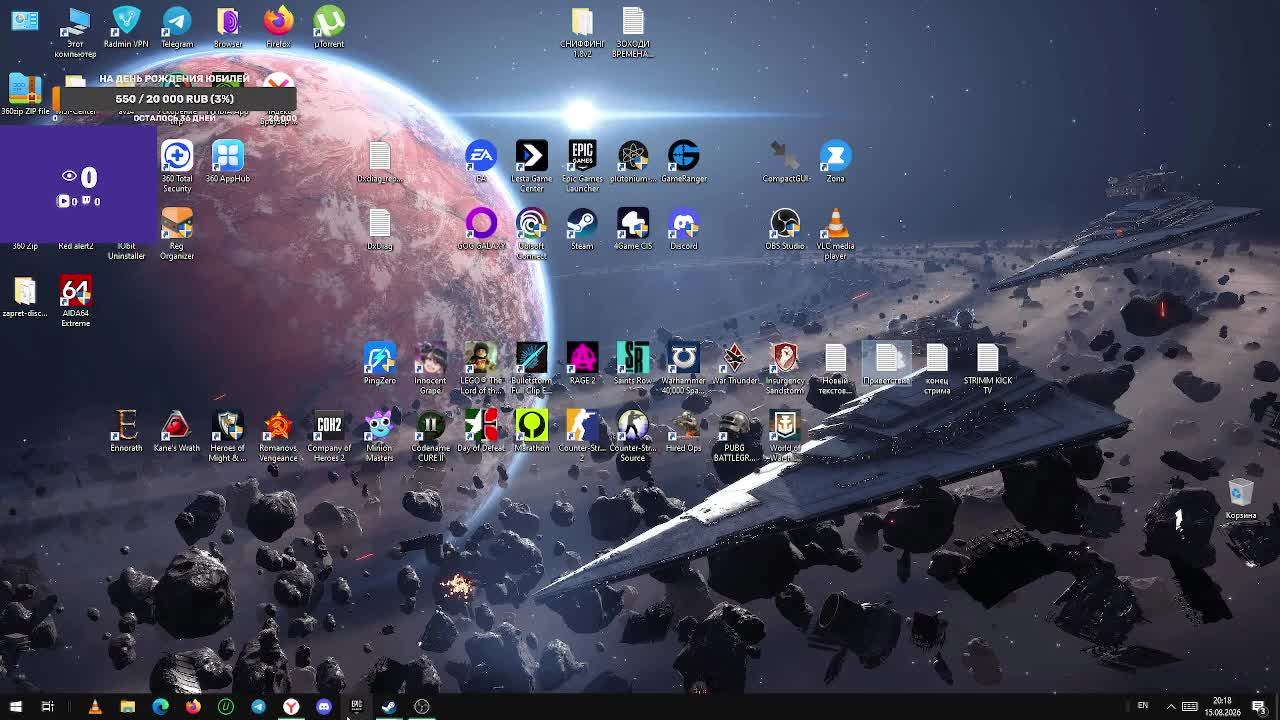
Task: Select the Insurgency Sandstorm icon
Action: (785, 368)
